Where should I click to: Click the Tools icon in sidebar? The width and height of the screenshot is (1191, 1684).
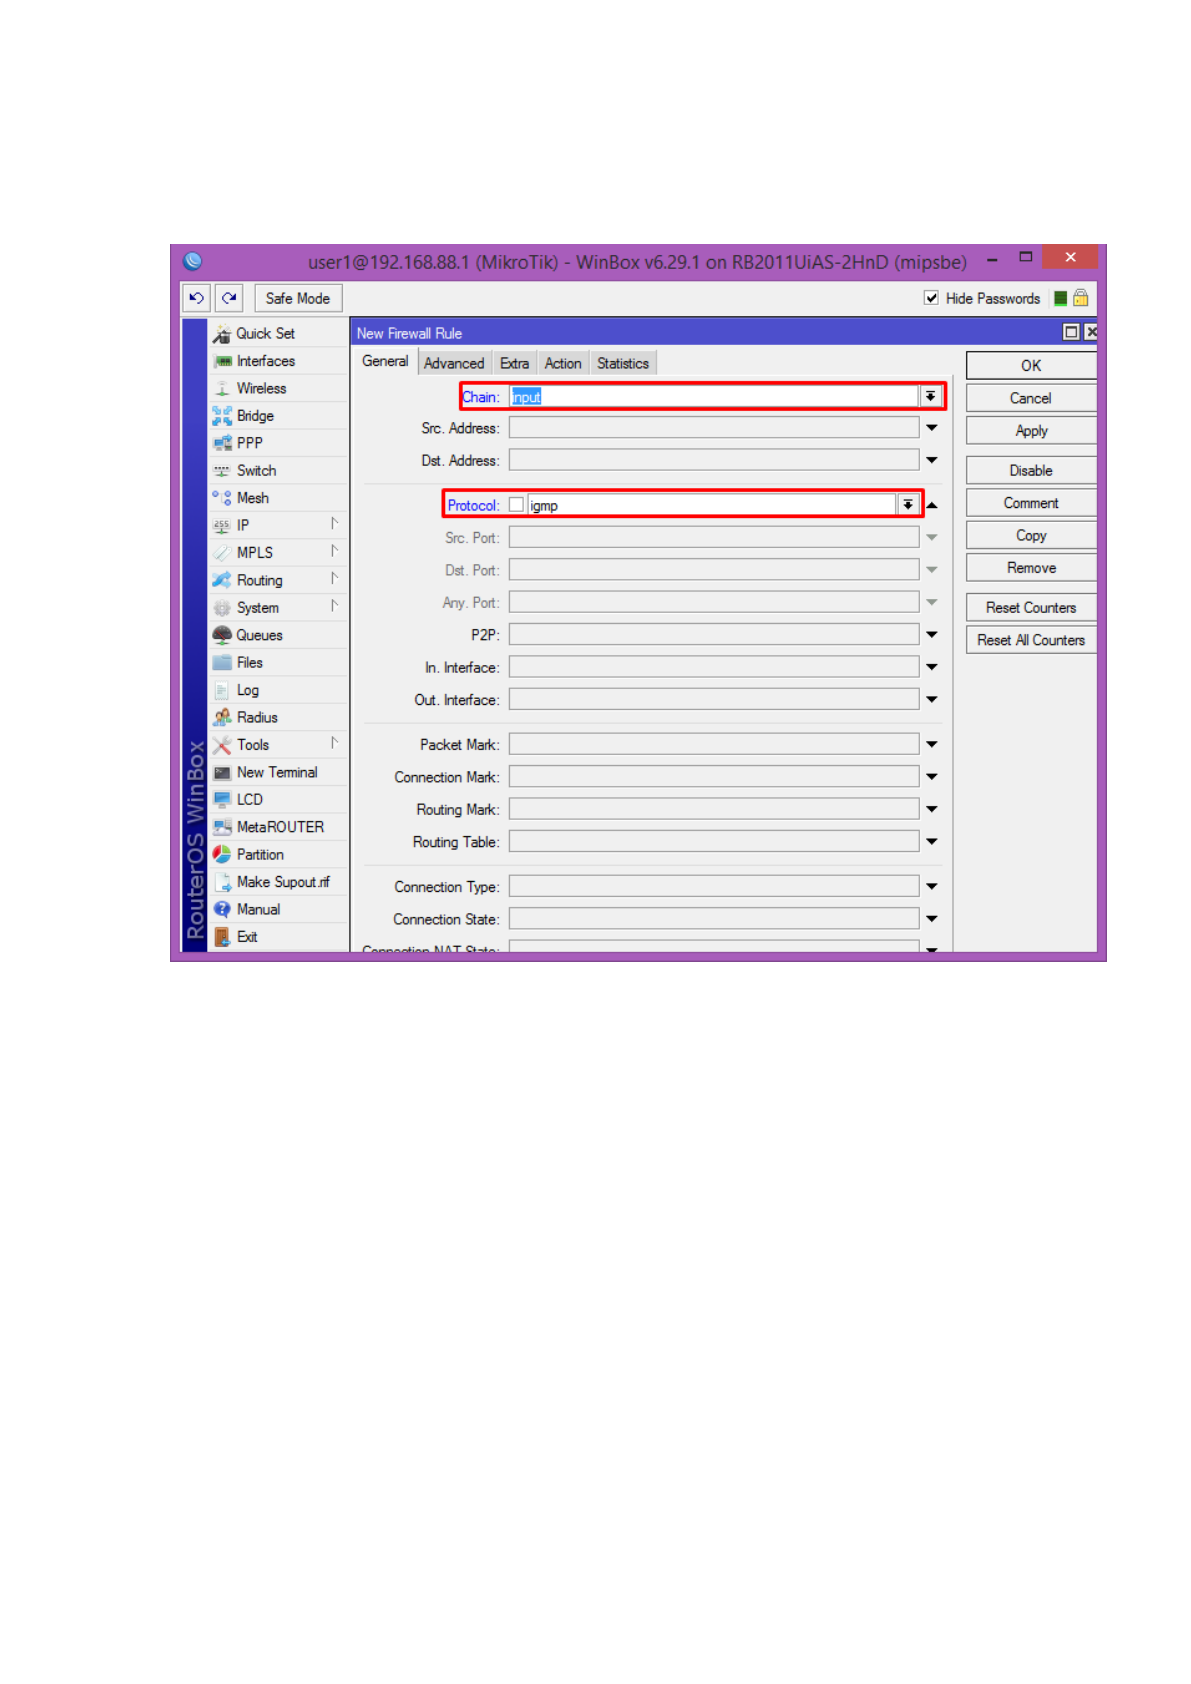222,745
